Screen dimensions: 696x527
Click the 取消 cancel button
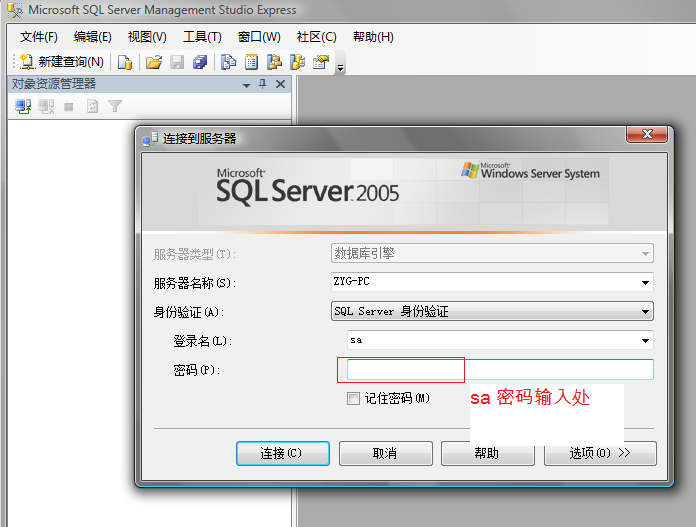tap(386, 453)
